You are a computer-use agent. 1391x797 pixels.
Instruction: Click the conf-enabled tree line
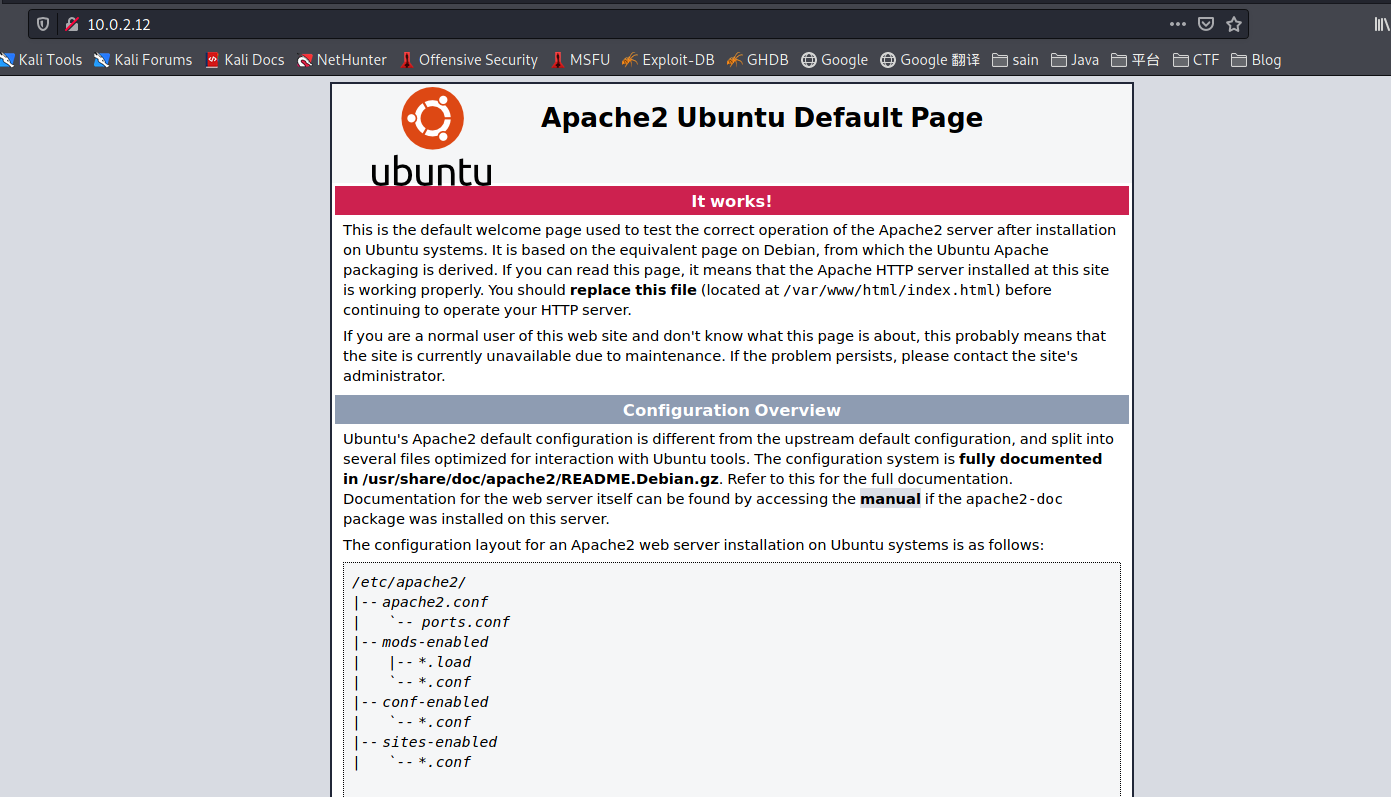pyautogui.click(x=435, y=702)
